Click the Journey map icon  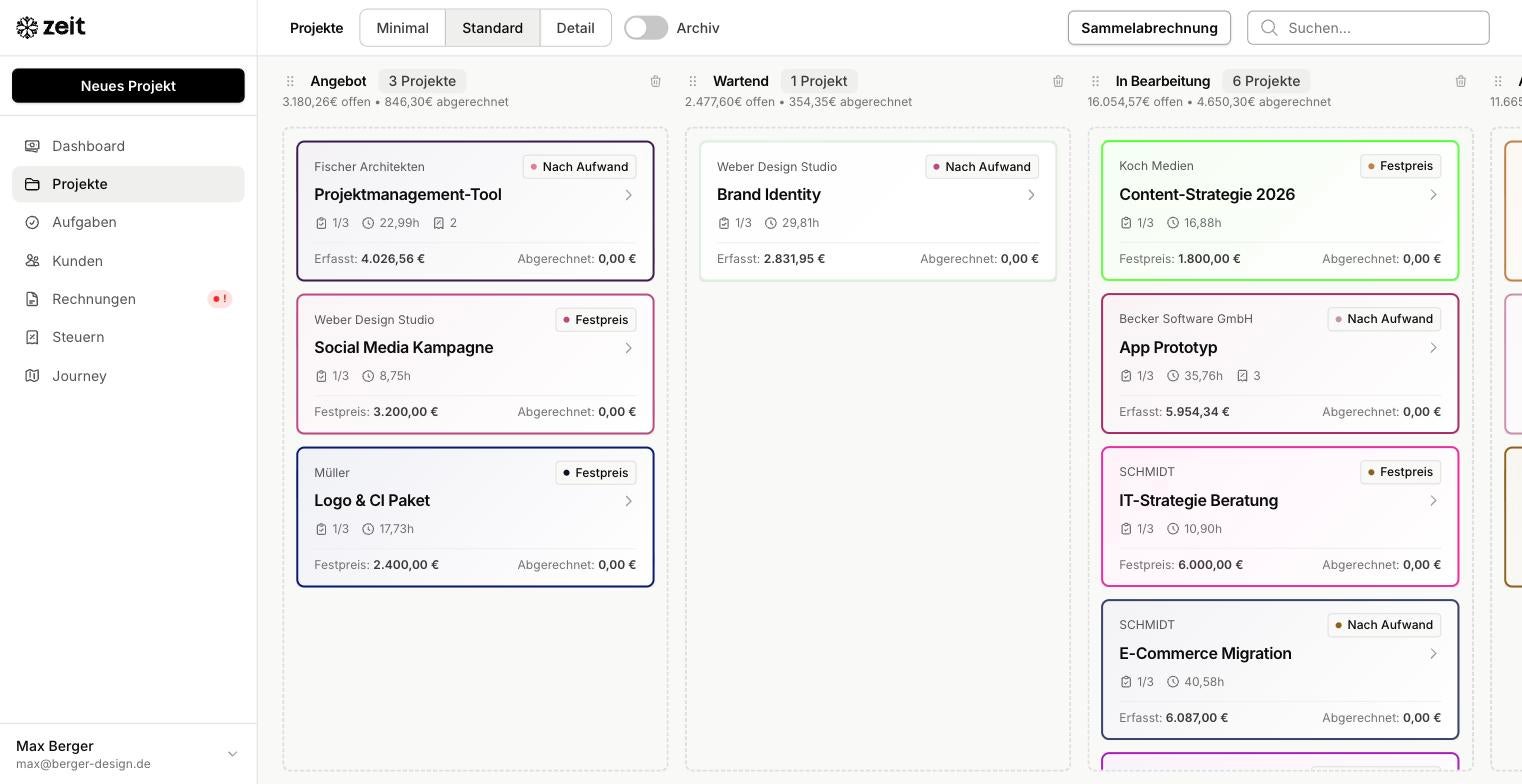point(33,376)
